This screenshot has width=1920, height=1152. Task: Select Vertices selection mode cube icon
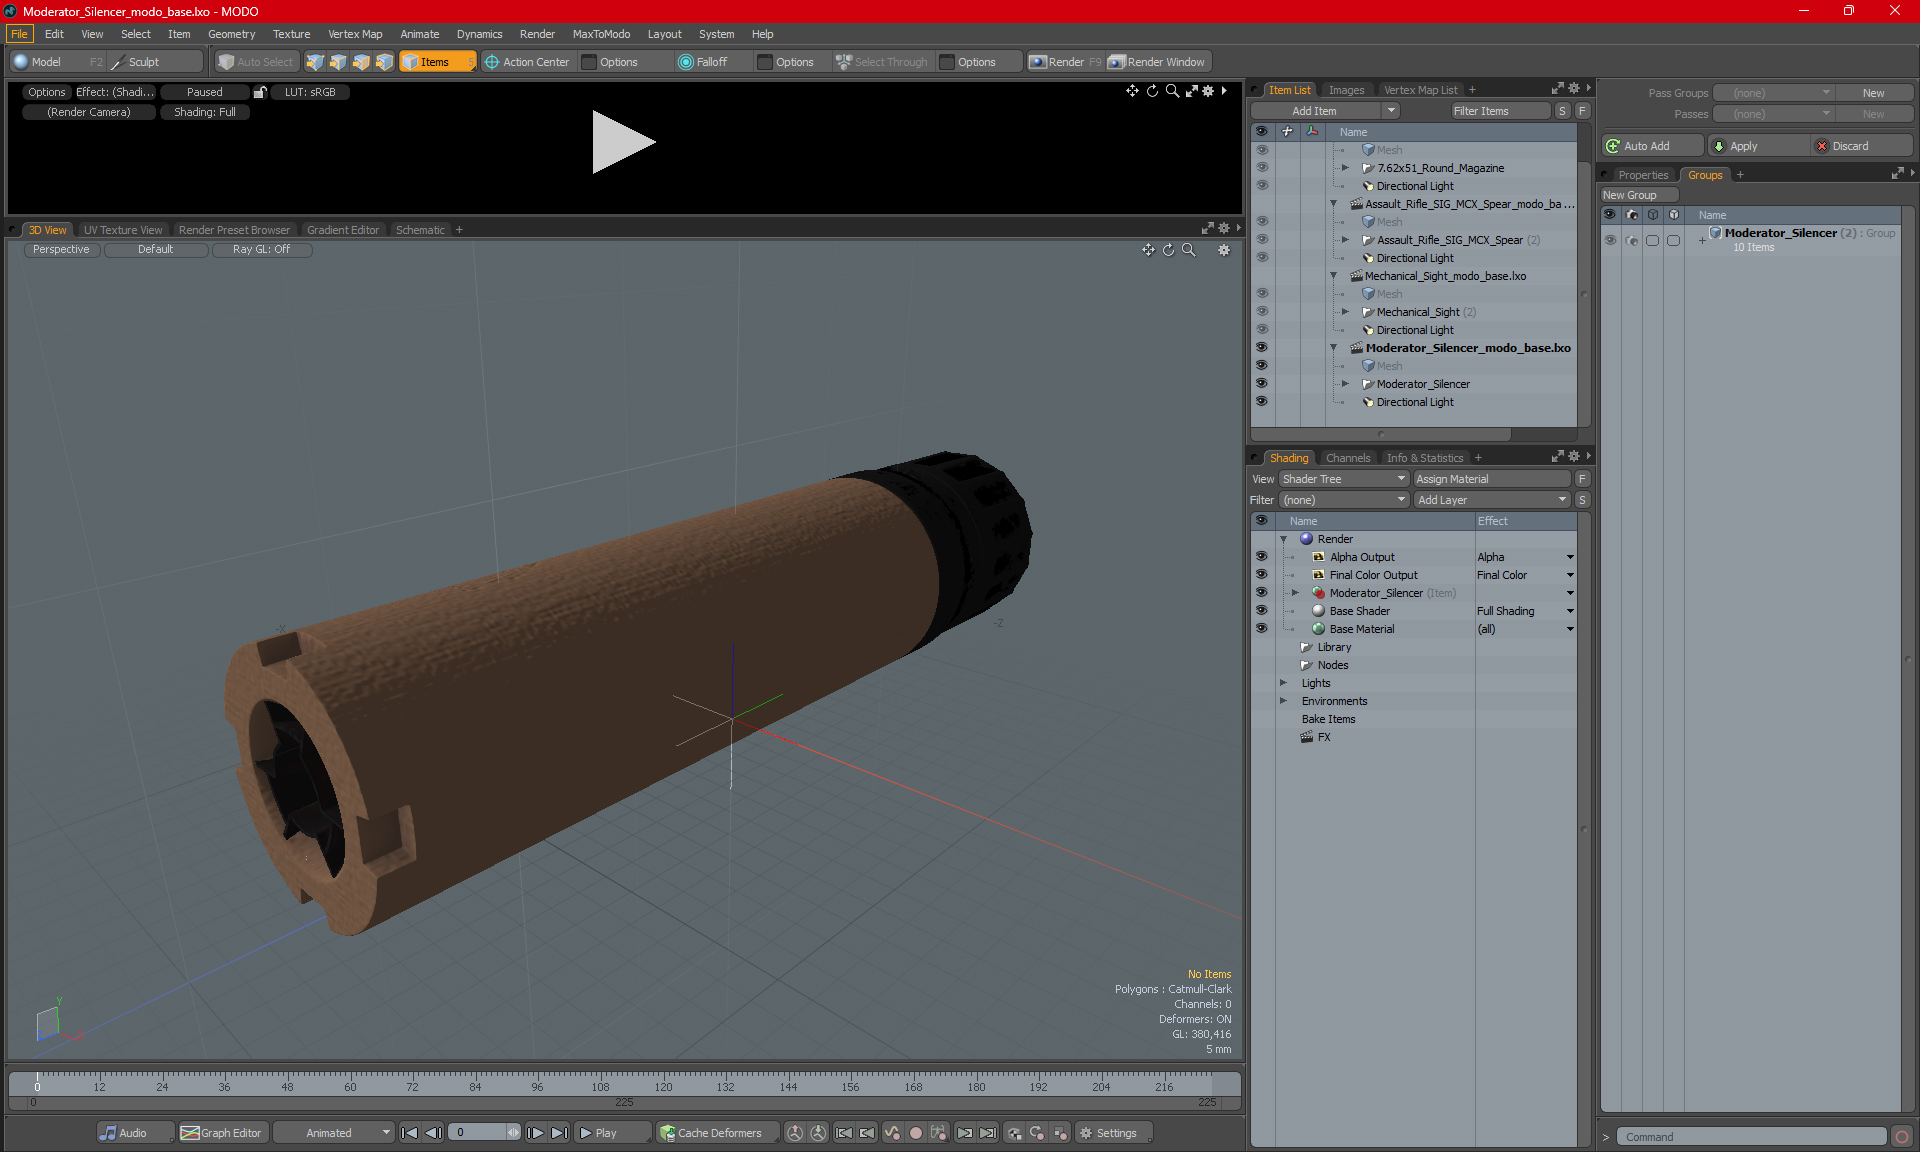[x=315, y=62]
